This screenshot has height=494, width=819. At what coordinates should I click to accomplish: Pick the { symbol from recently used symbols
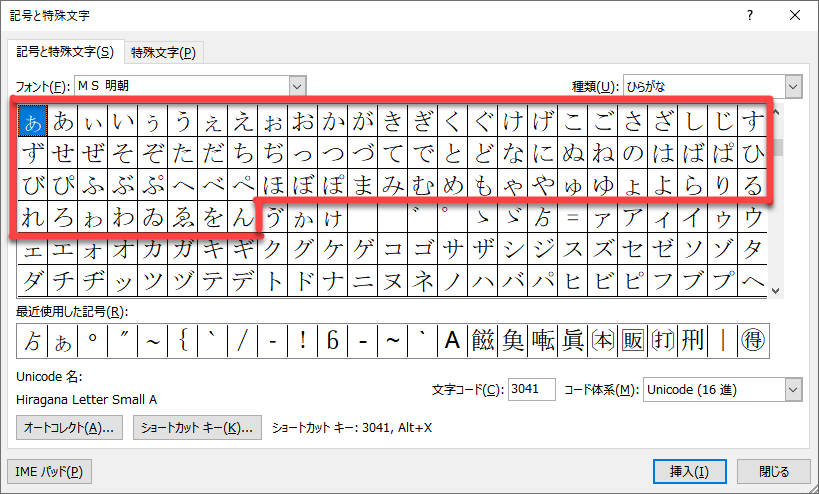(182, 341)
